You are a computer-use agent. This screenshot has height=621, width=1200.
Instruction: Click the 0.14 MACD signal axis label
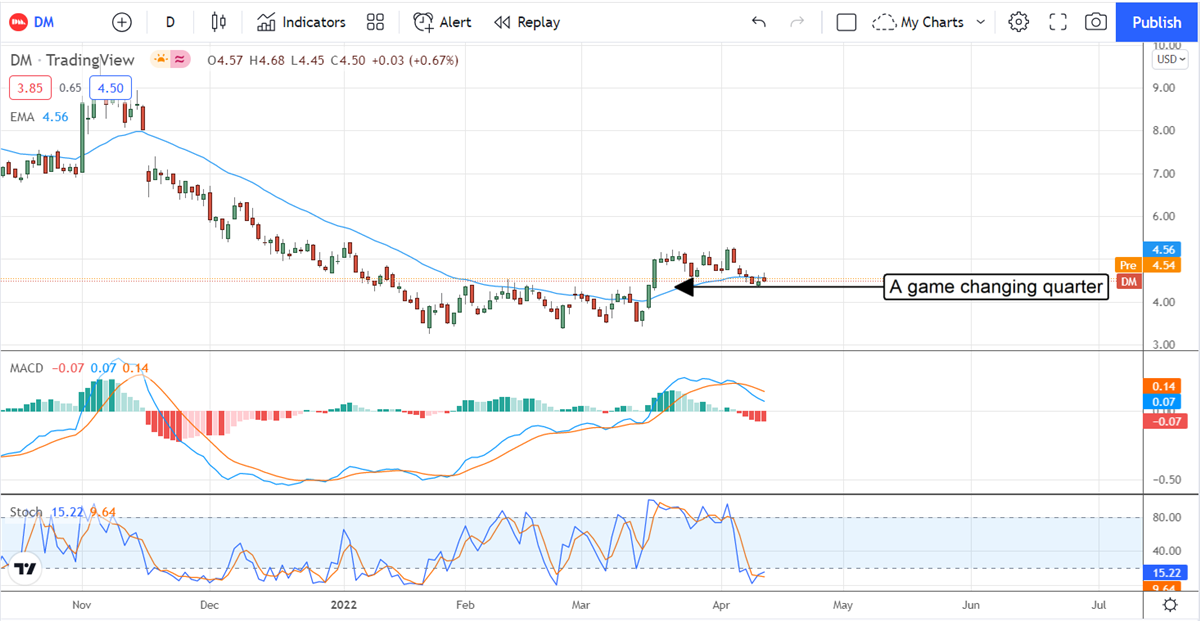pos(1163,385)
